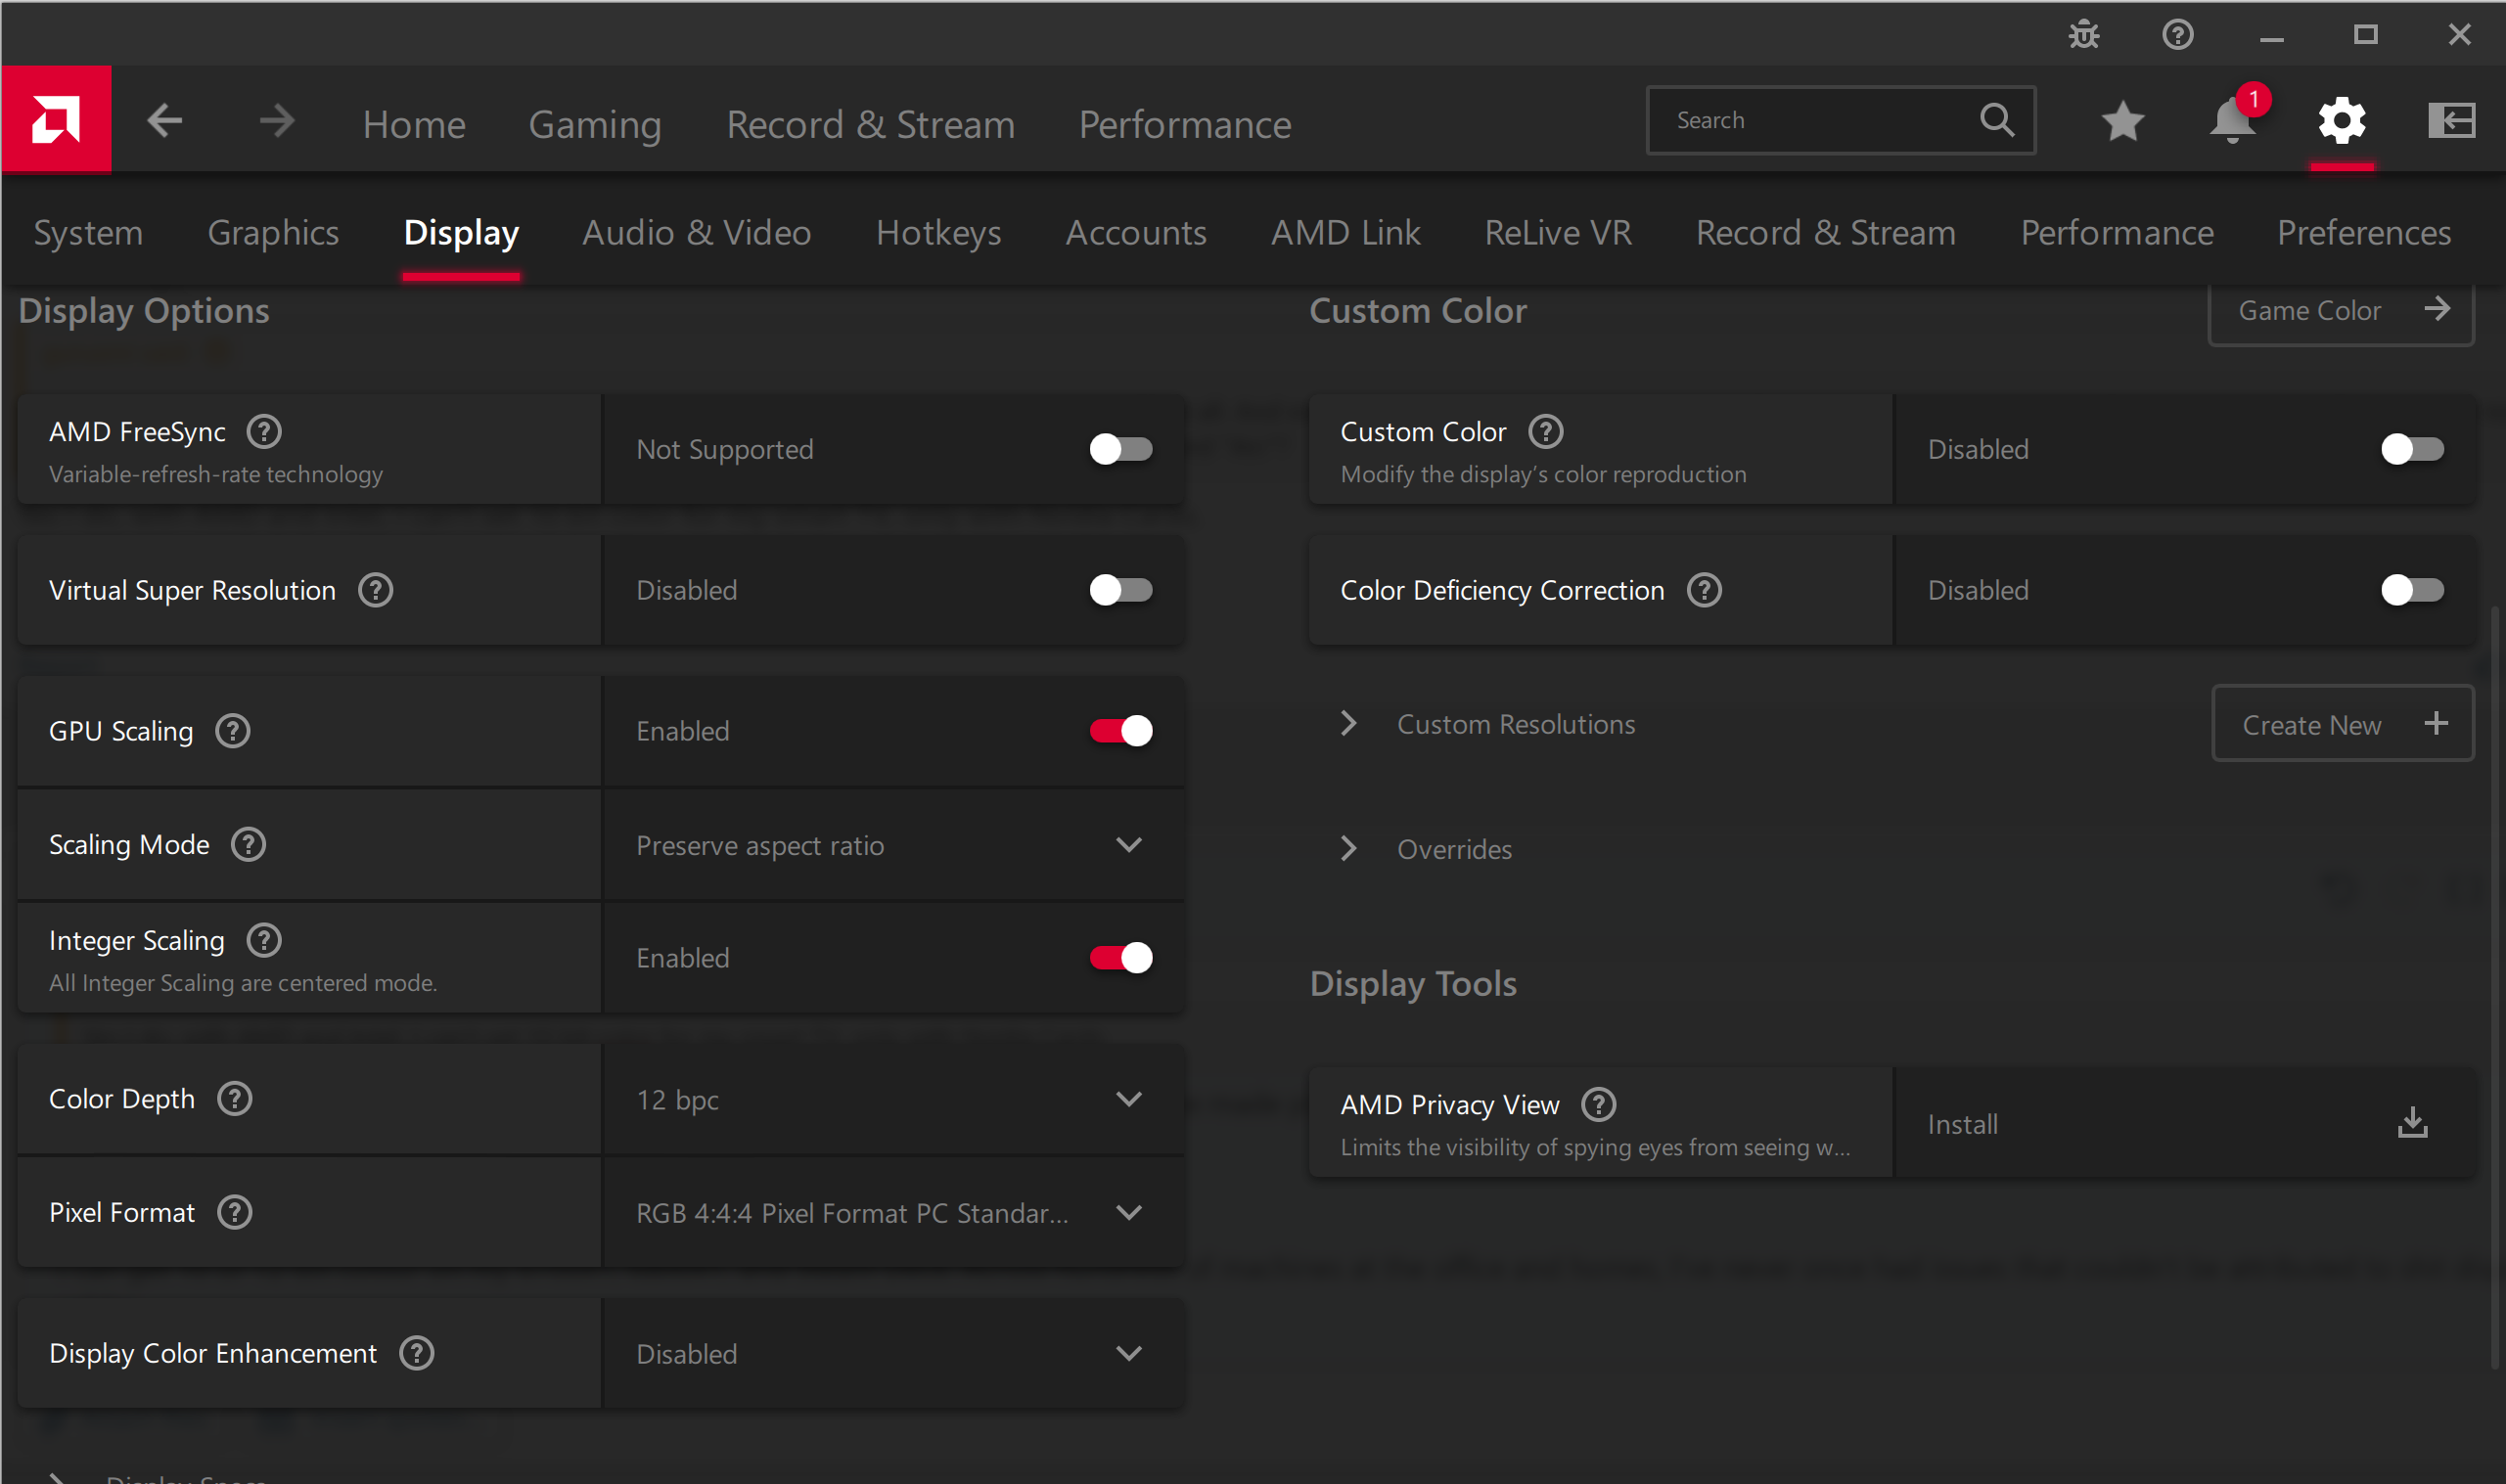Show help for Display Color Enhancement
The image size is (2506, 1484).
point(416,1353)
